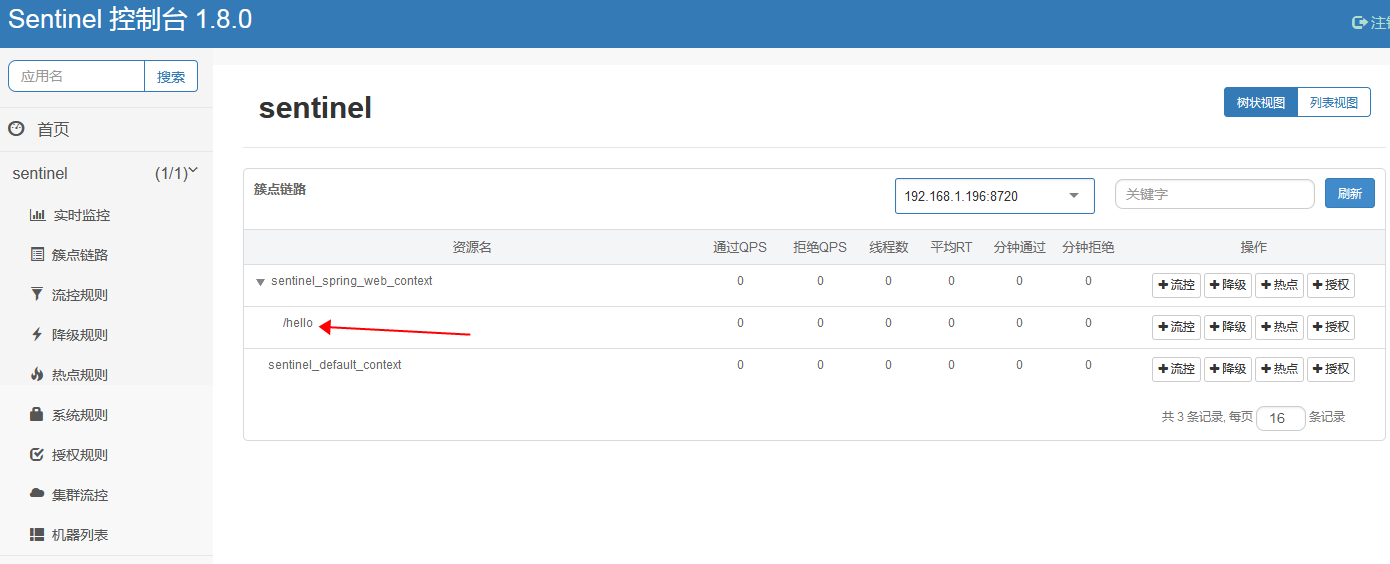Add 热点 rule for sentinel_spring_web_context
Screen dimensions: 1390x564
tap(1280, 285)
